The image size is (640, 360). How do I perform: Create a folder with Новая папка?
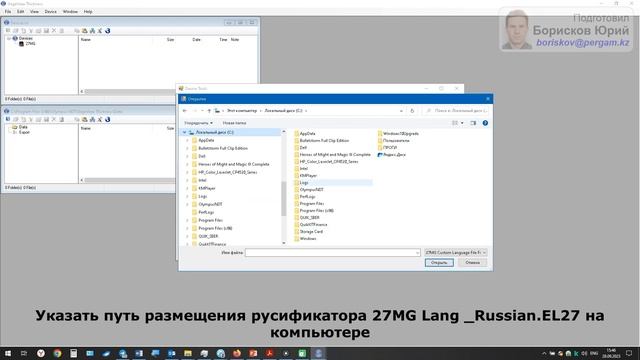coord(234,123)
